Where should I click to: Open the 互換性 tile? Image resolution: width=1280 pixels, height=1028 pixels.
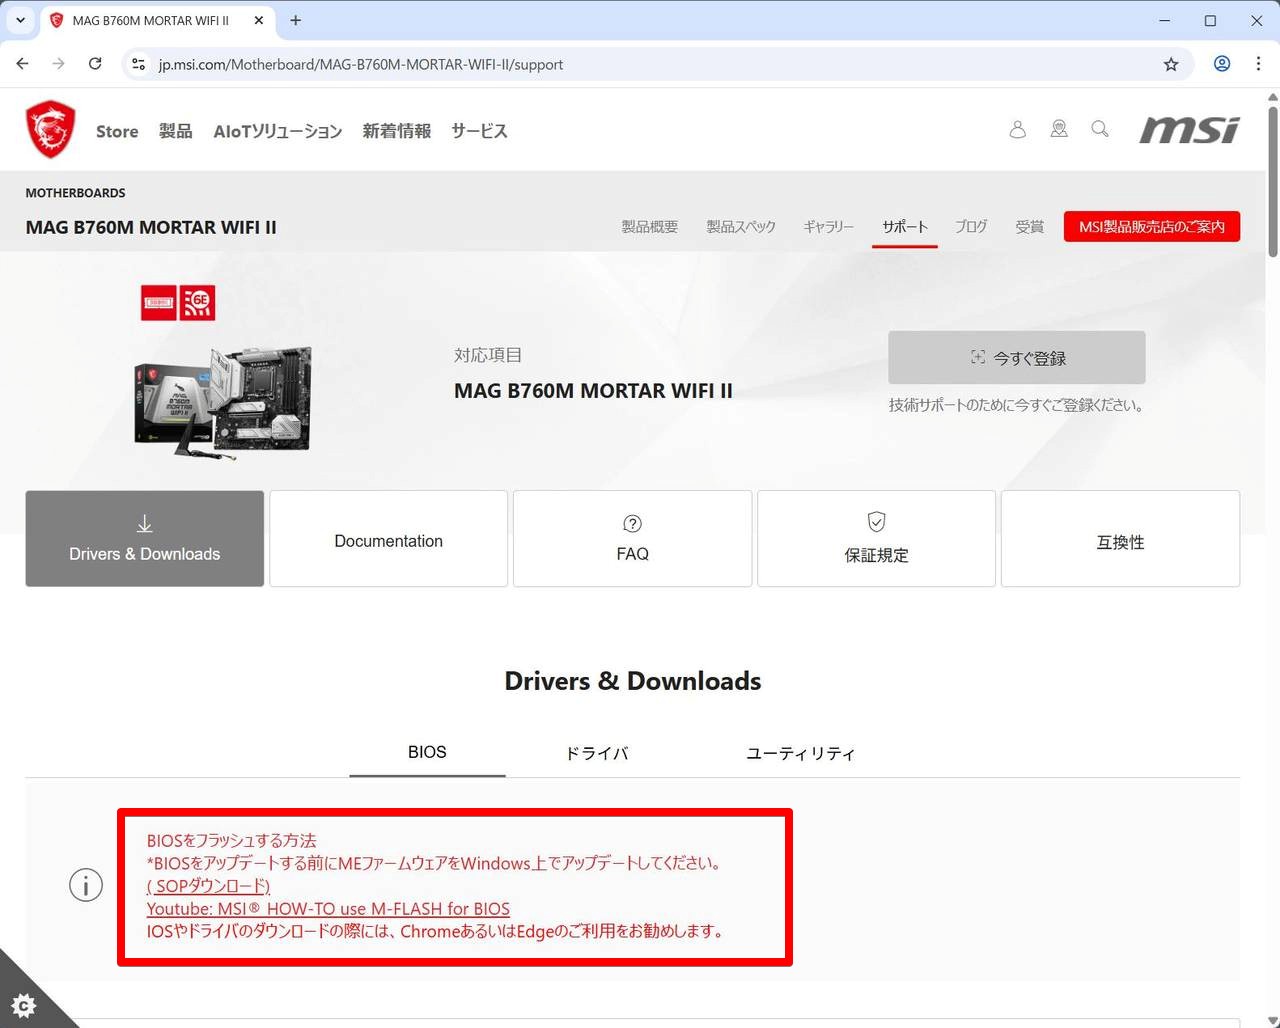point(1121,538)
